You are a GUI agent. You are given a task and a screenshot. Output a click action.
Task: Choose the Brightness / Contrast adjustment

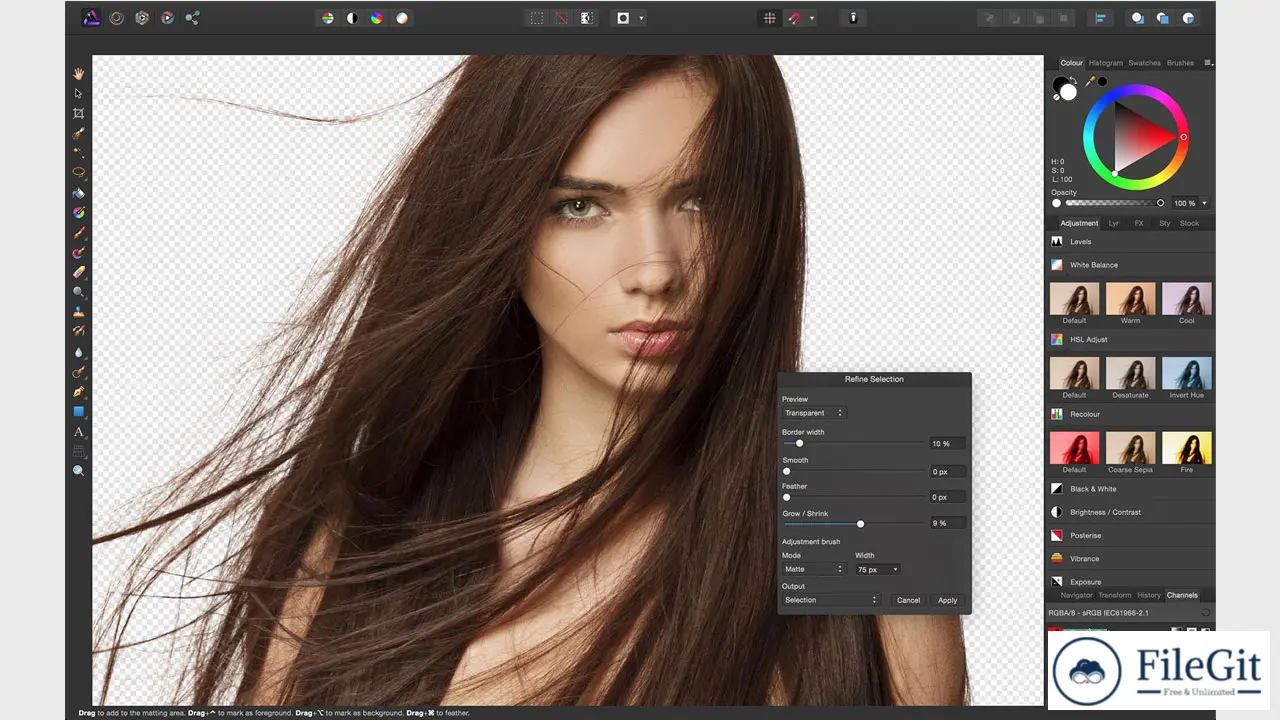[1130, 512]
